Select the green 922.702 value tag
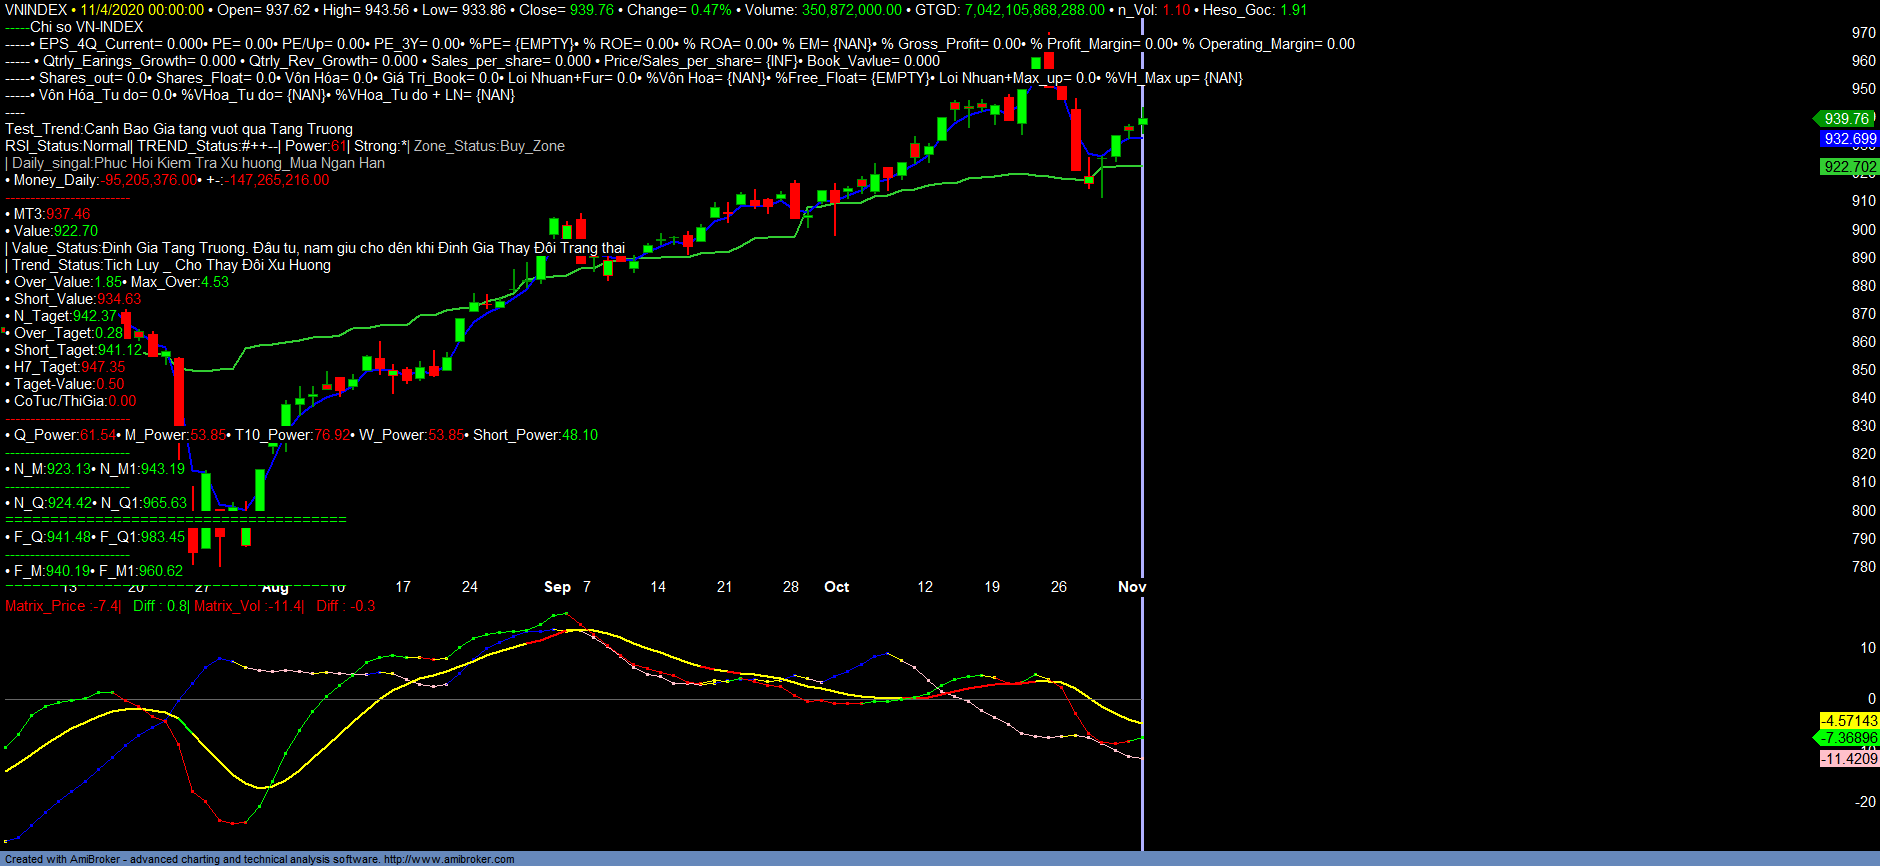 click(1849, 167)
